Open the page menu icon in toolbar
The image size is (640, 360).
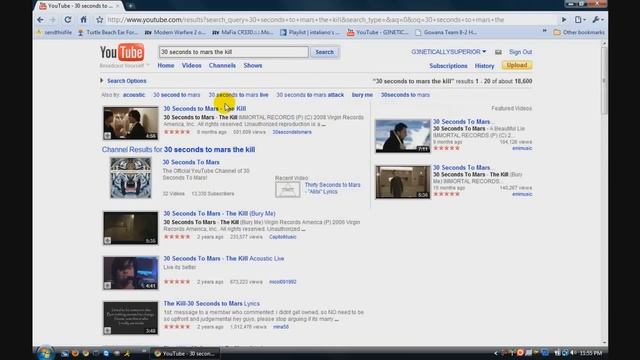pos(580,20)
